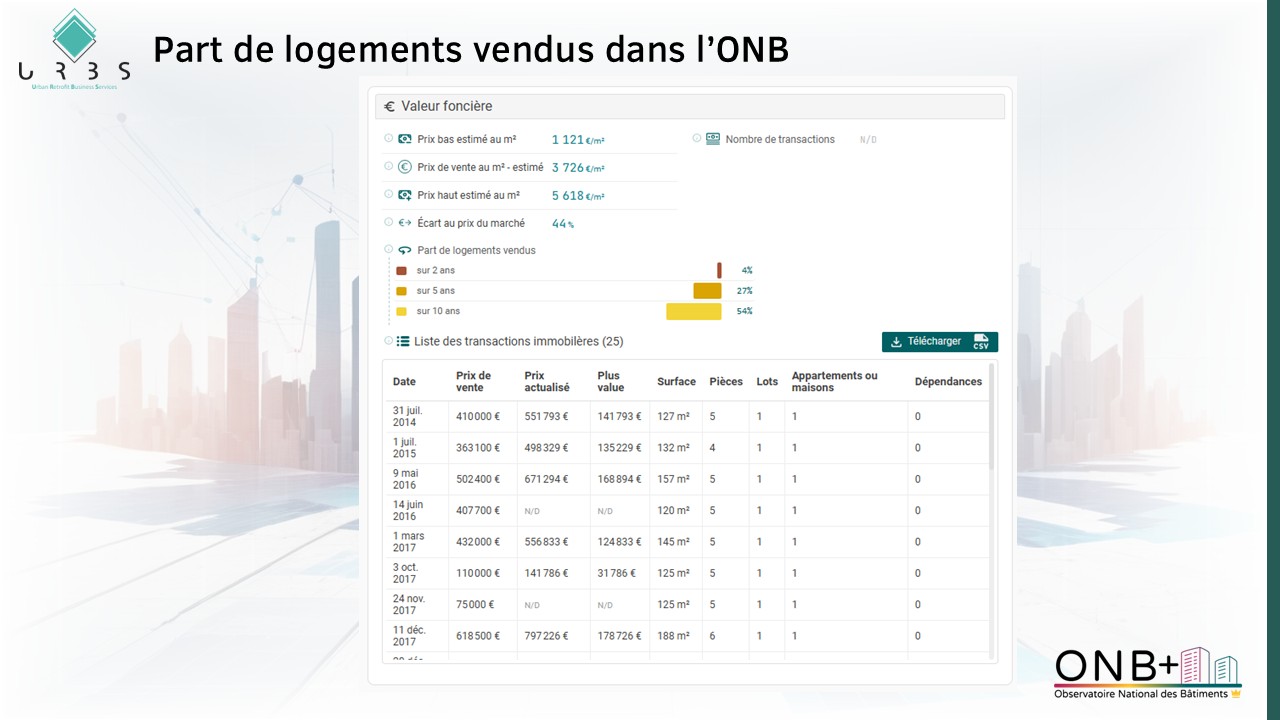This screenshot has height=720, width=1280.
Task: Click the CSV file icon on the download button
Action: [981, 342]
